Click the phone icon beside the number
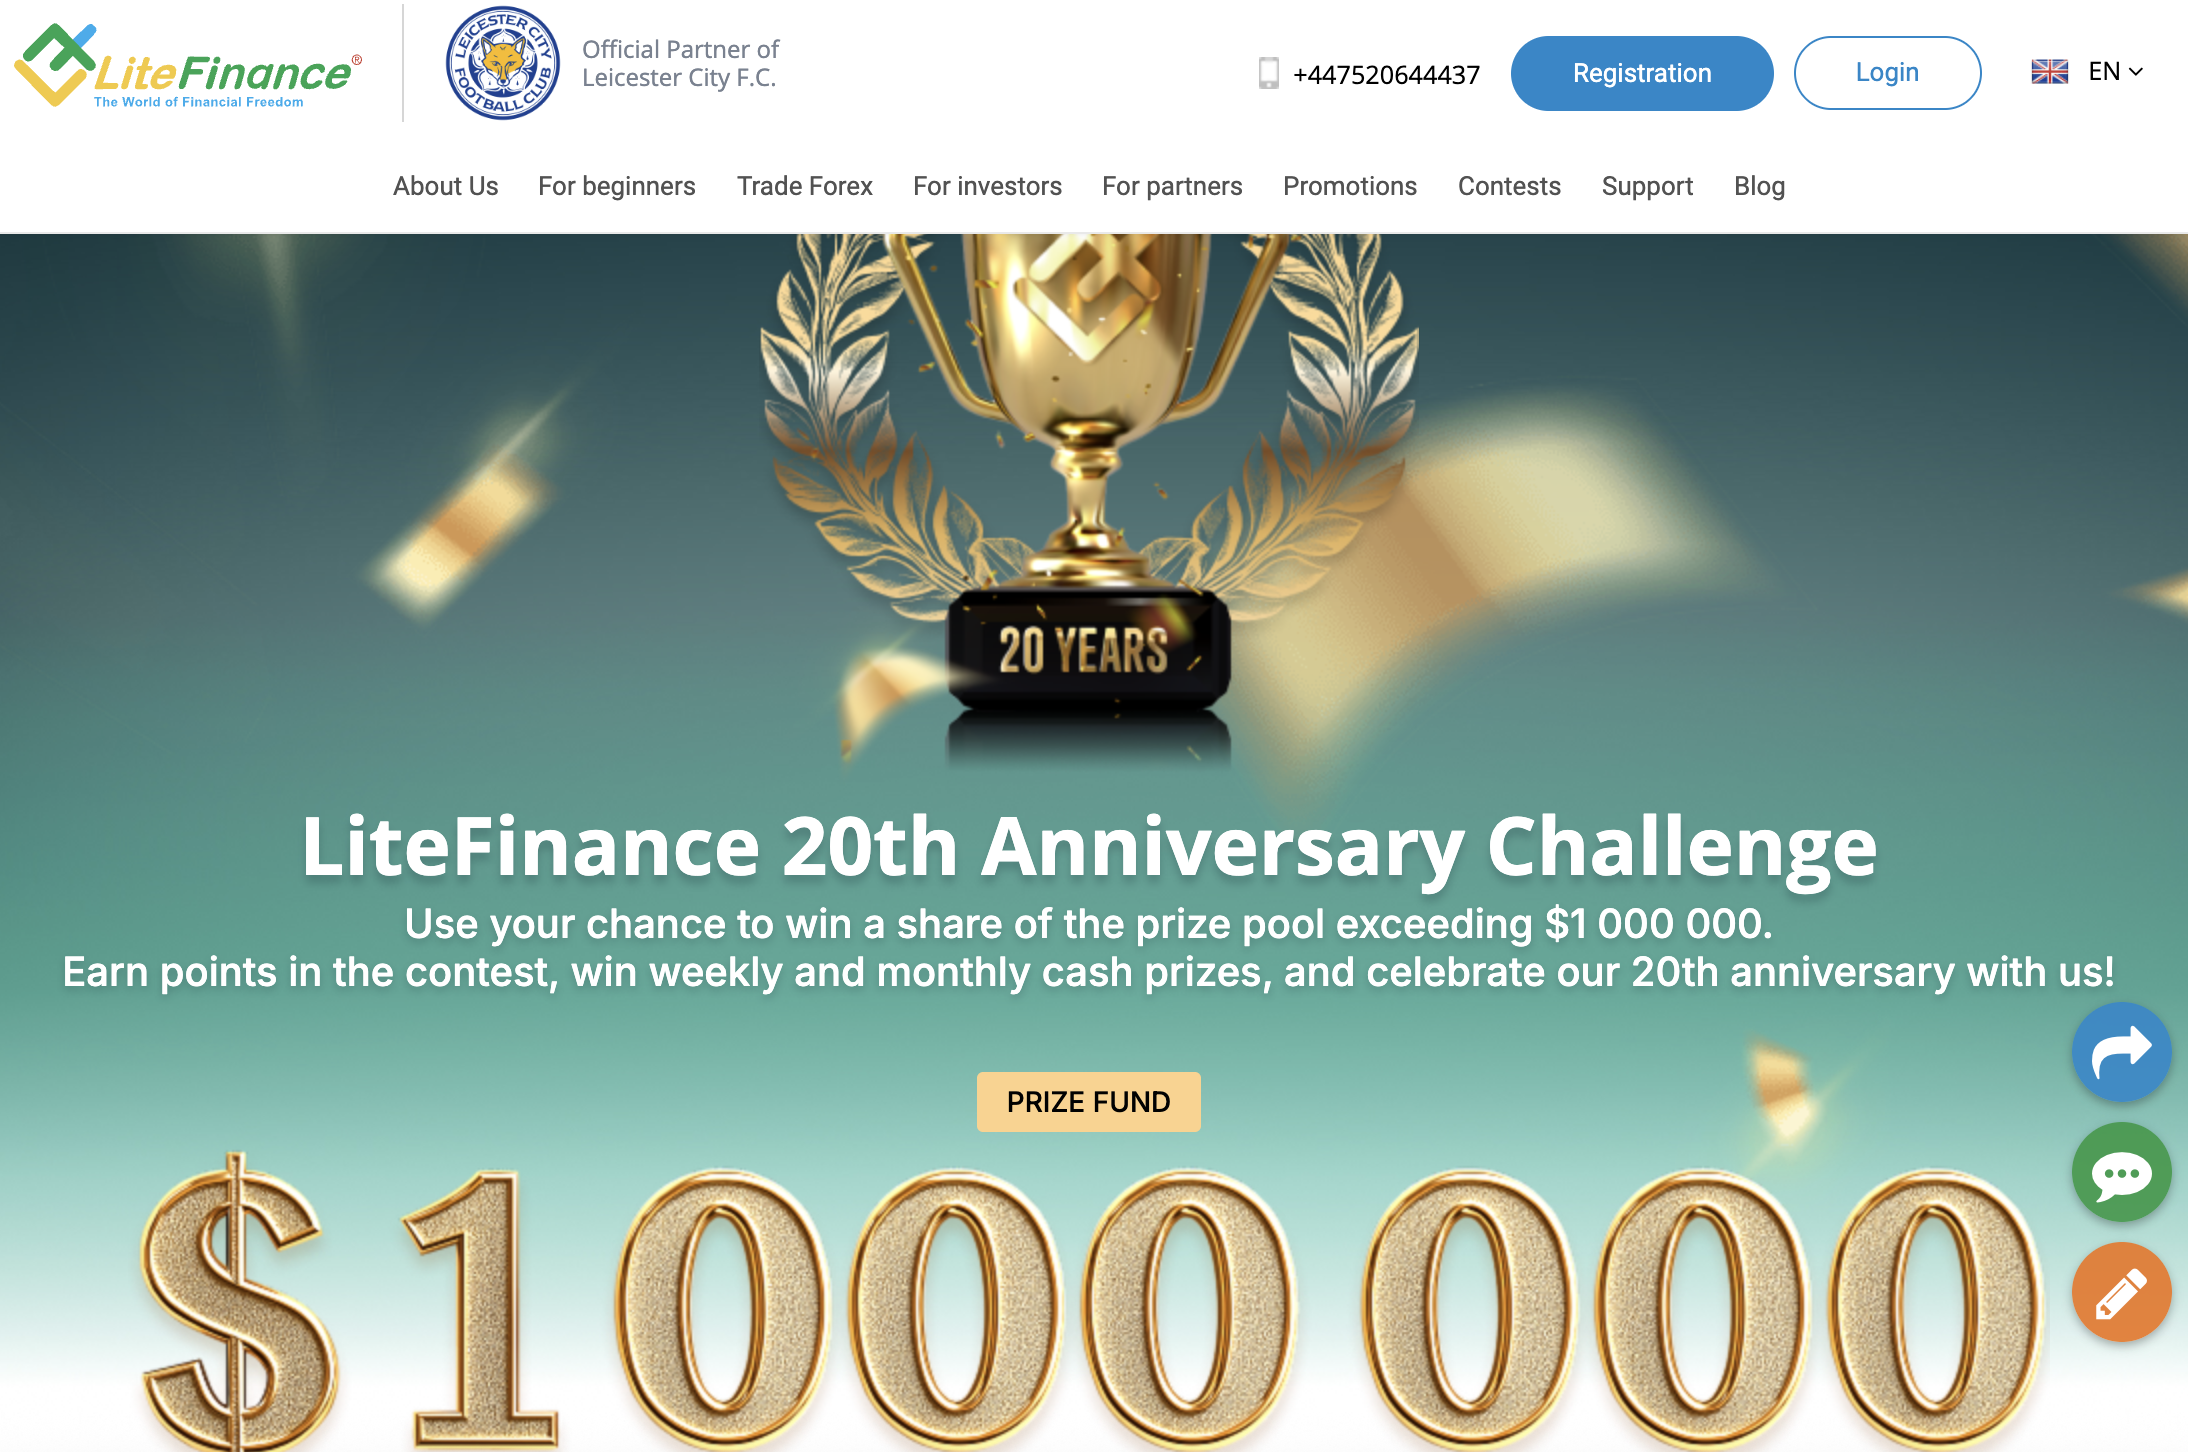This screenshot has height=1452, width=2188. pos(1268,73)
